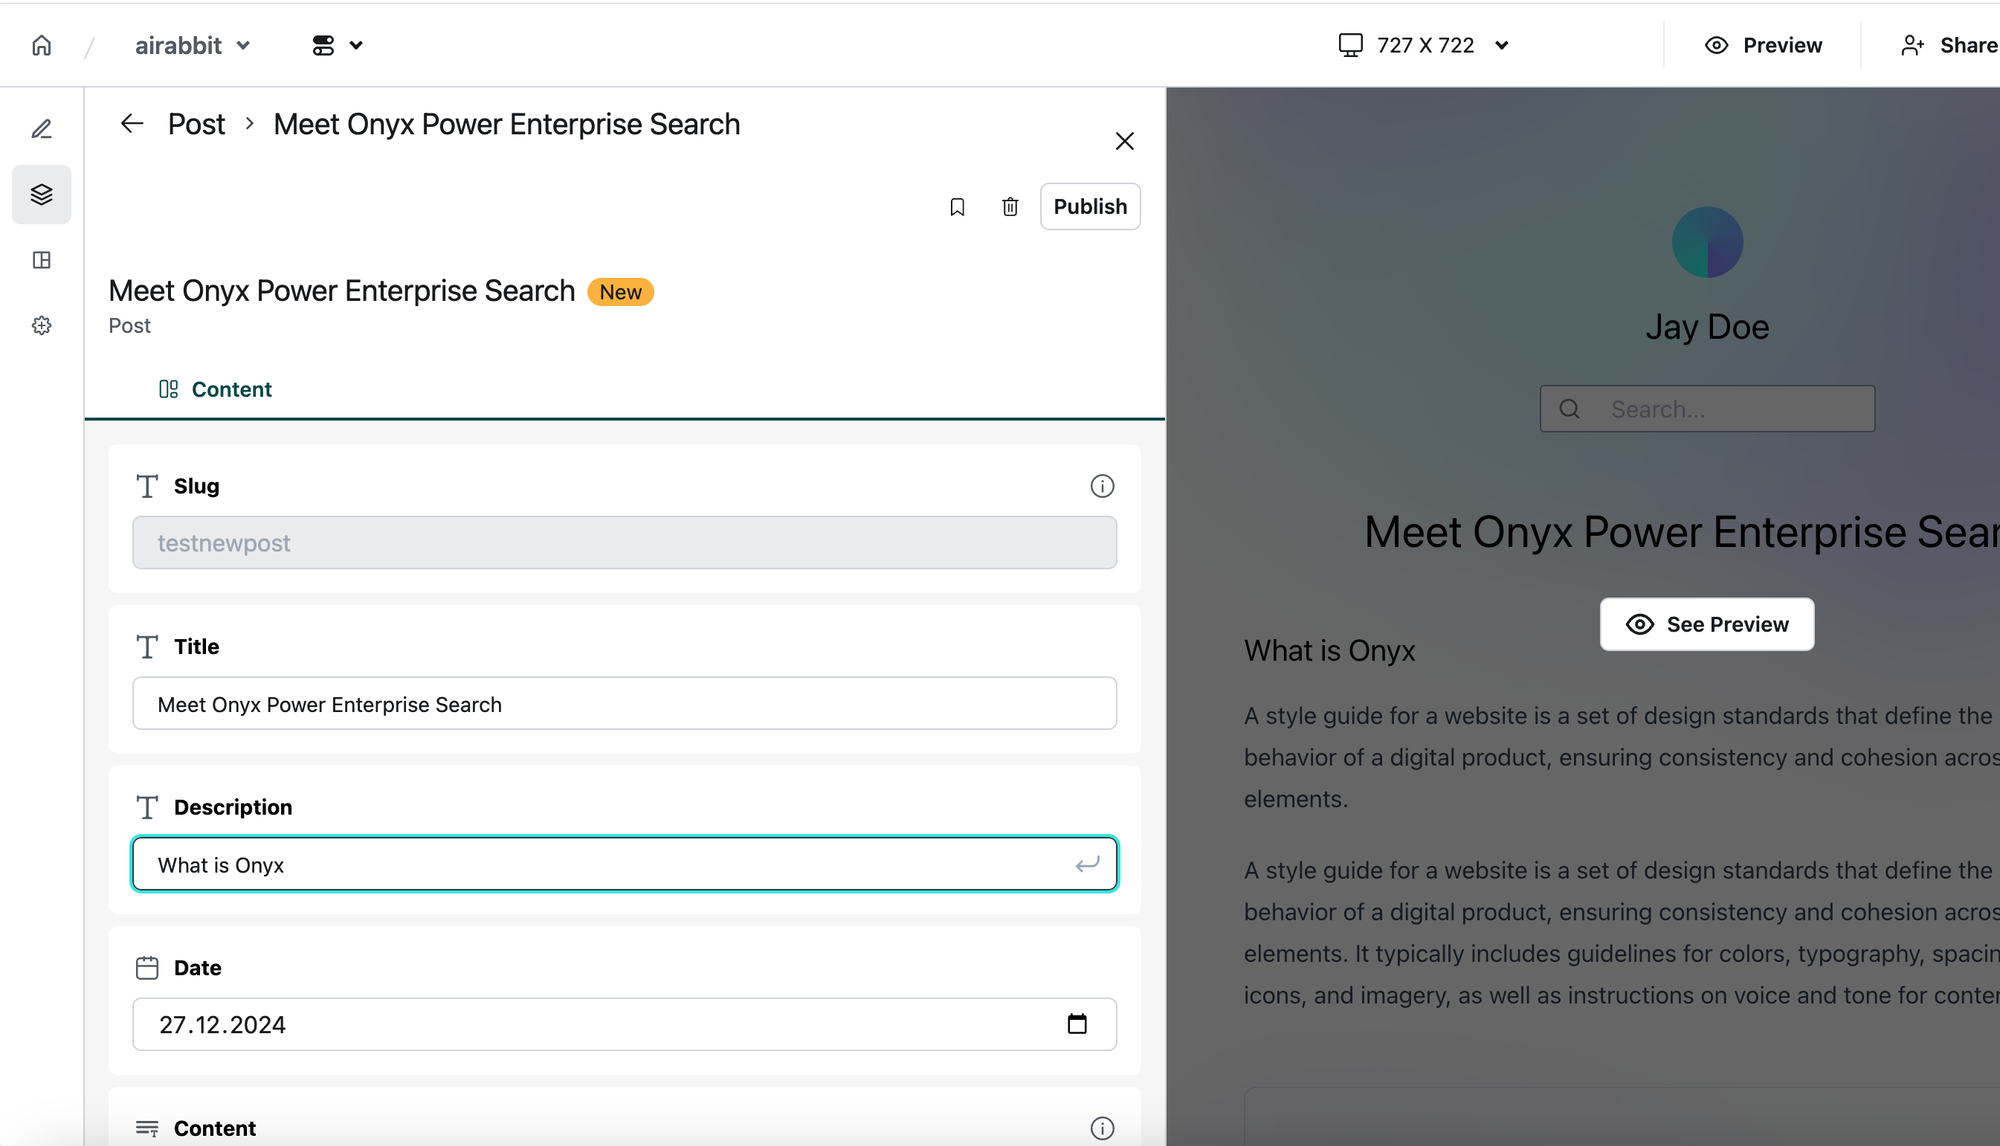Open the toggle-icon dropdown next to airabbit
The width and height of the screenshot is (2000, 1146).
[x=337, y=45]
